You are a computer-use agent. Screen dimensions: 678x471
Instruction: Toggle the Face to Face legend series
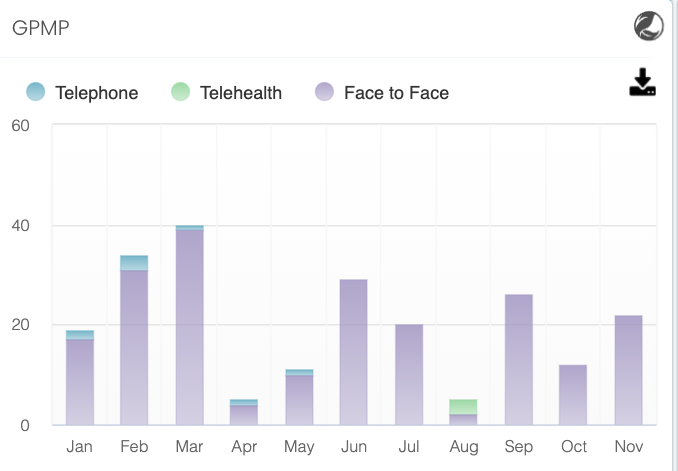(396, 93)
